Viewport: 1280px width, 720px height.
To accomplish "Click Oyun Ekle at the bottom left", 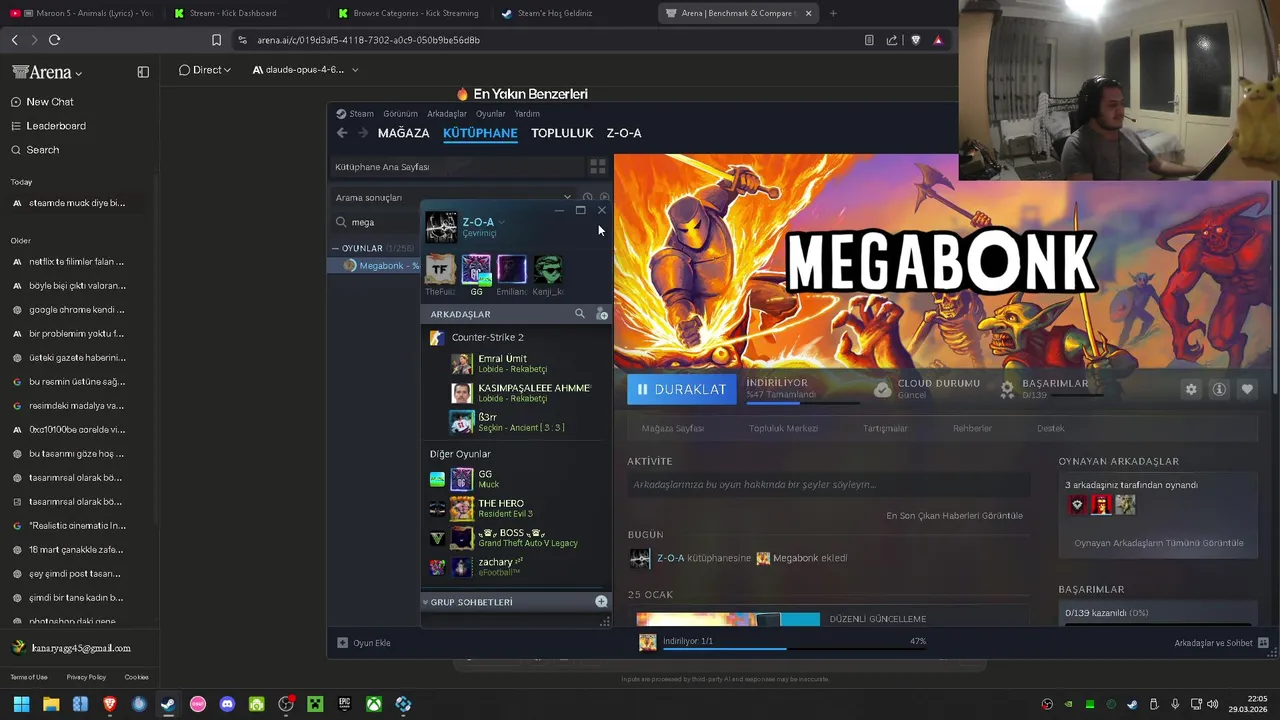I will tap(364, 643).
